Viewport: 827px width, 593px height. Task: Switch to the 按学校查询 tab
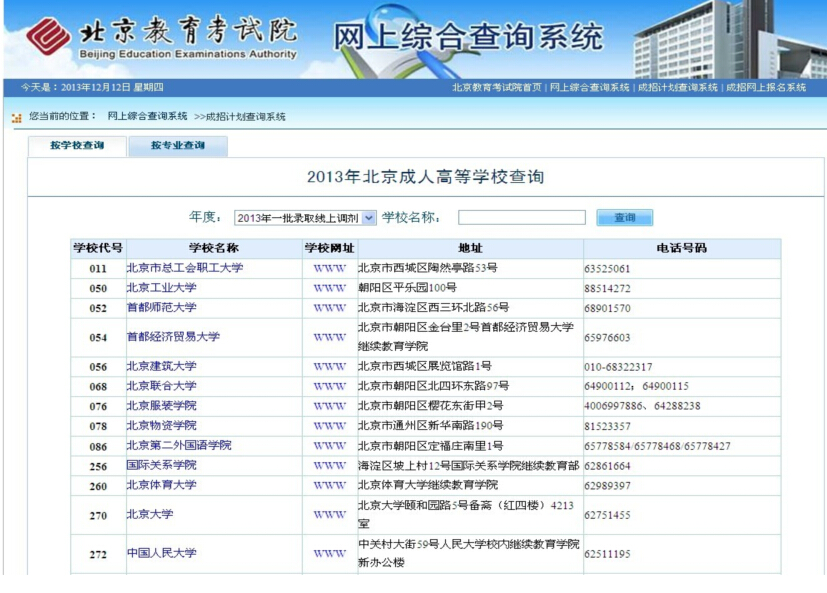pyautogui.click(x=77, y=146)
